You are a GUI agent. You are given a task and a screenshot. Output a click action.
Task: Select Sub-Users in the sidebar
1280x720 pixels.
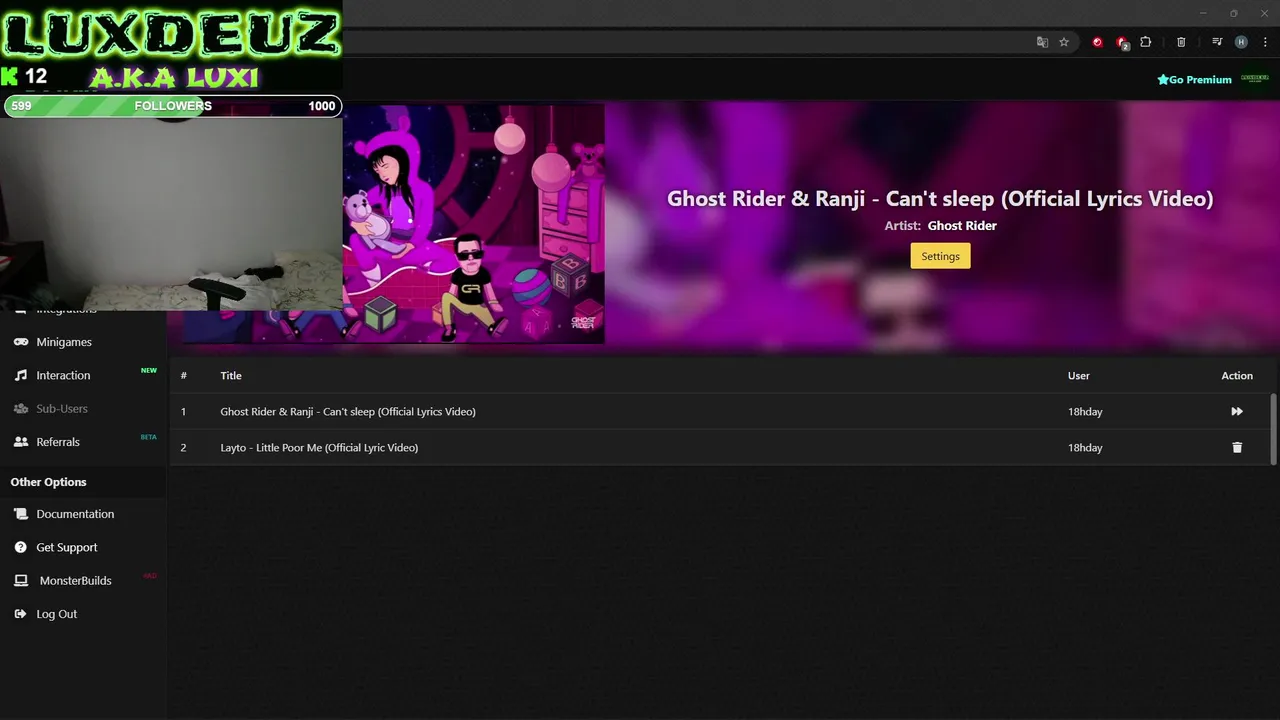[62, 408]
